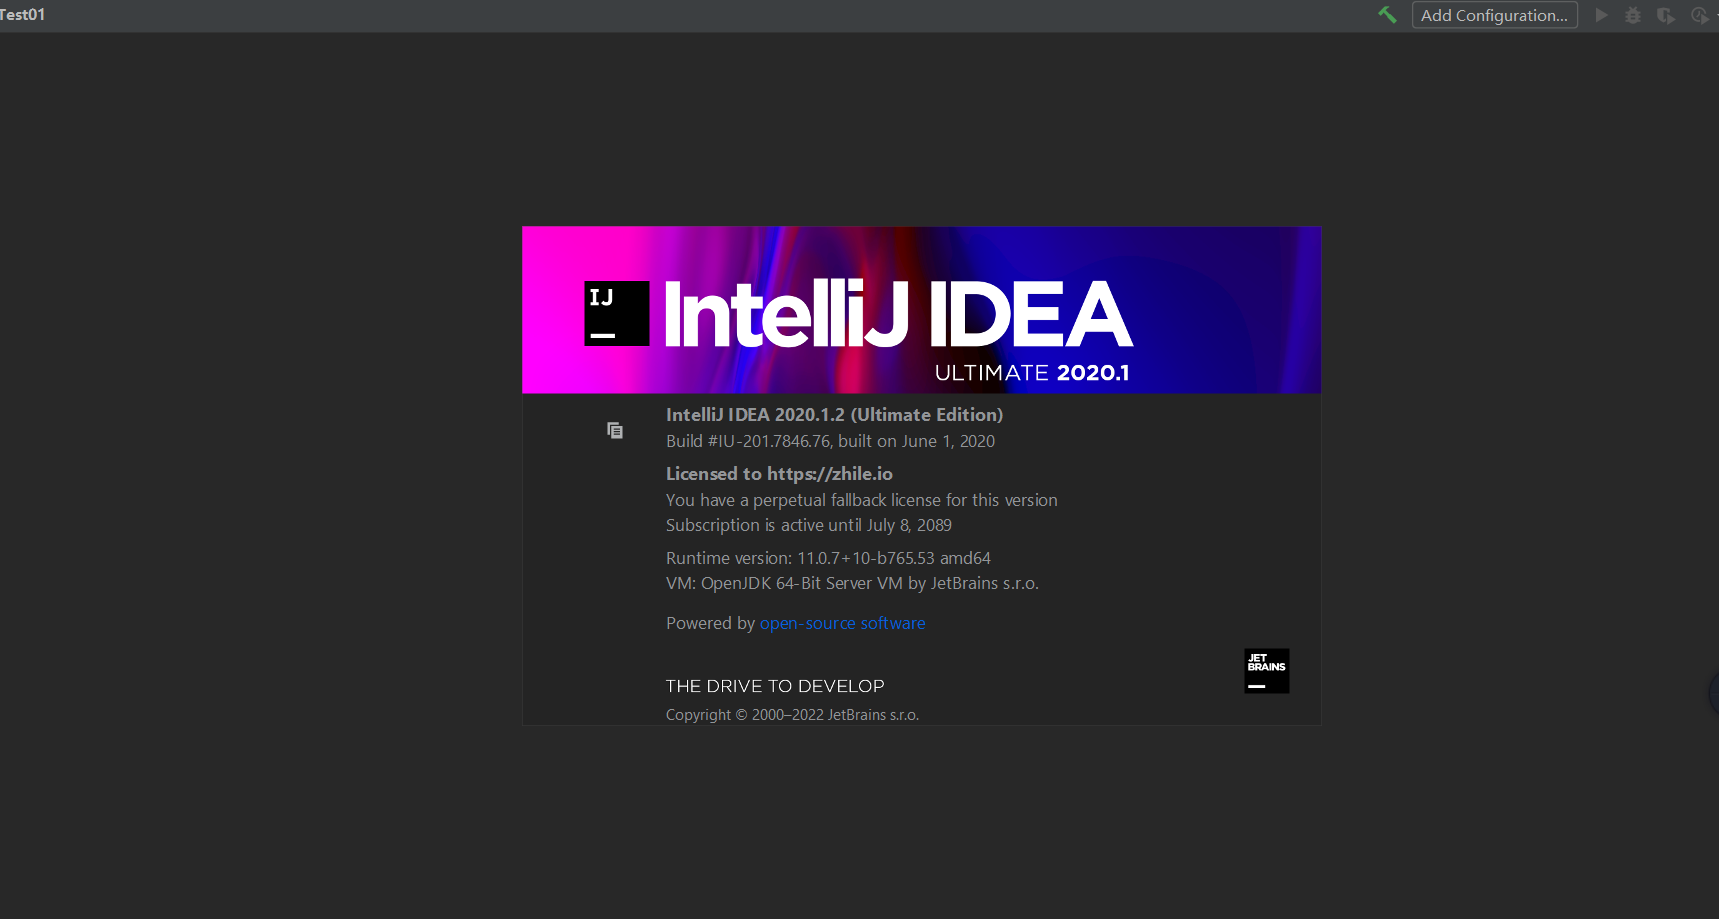Click the Profiler clock-play icon
Image resolution: width=1719 pixels, height=919 pixels.
[x=1698, y=15]
